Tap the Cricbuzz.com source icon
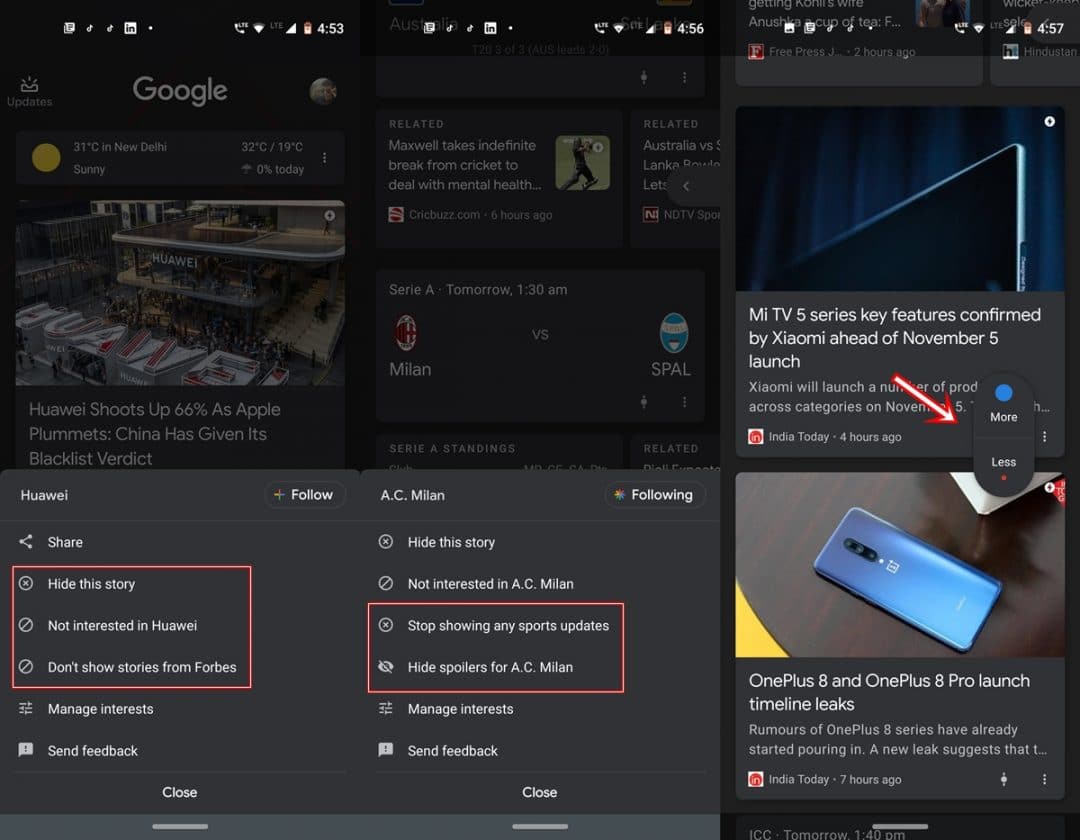This screenshot has width=1080, height=840. point(396,215)
